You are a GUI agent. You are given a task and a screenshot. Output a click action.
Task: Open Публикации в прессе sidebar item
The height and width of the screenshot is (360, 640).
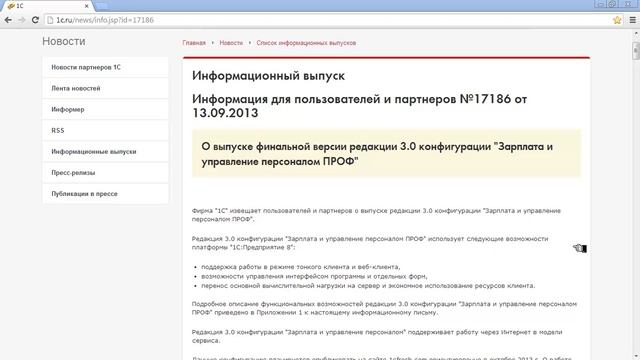(x=105, y=194)
